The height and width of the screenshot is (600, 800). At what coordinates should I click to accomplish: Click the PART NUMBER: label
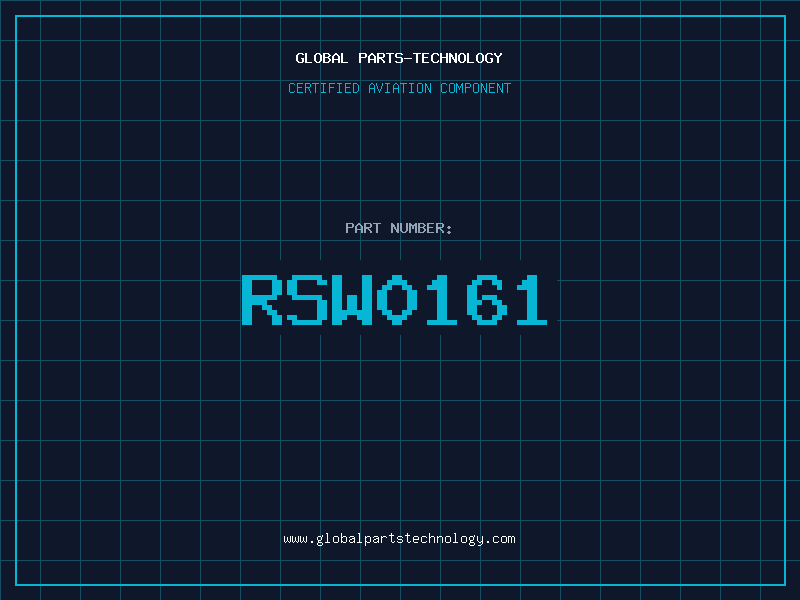(x=398, y=228)
